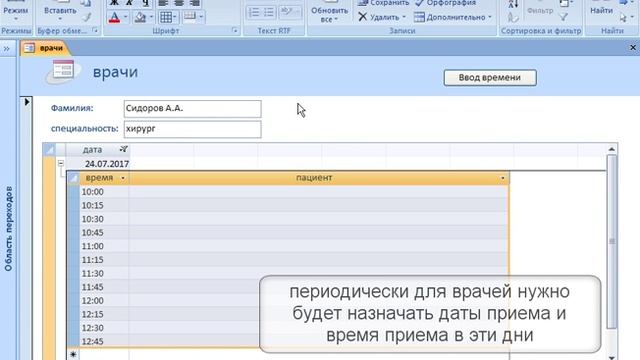Click the clear all sorts icon
Viewport: 640px width, 360px height.
(513, 17)
